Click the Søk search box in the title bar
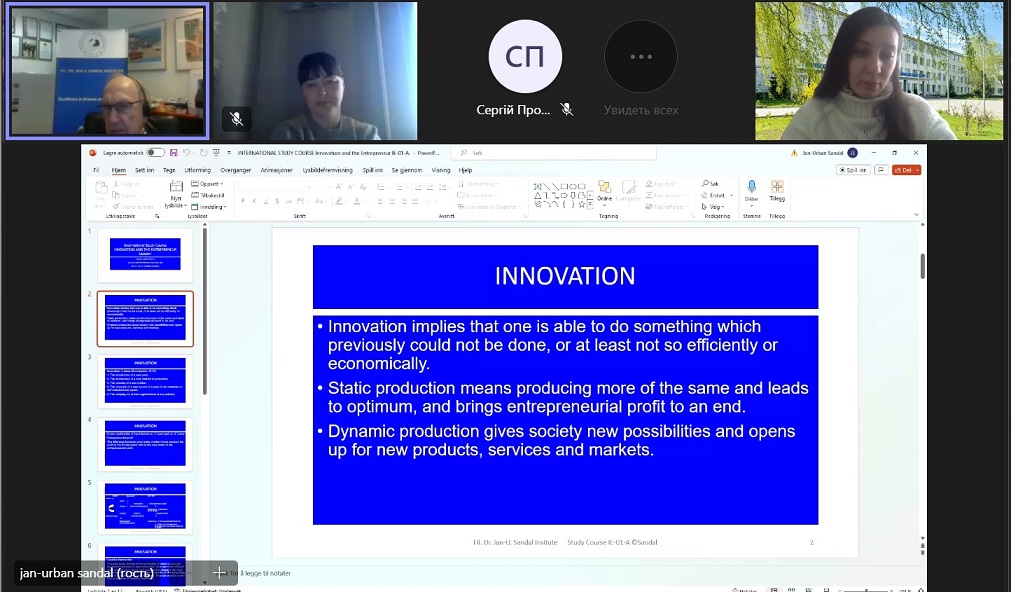 (555, 153)
